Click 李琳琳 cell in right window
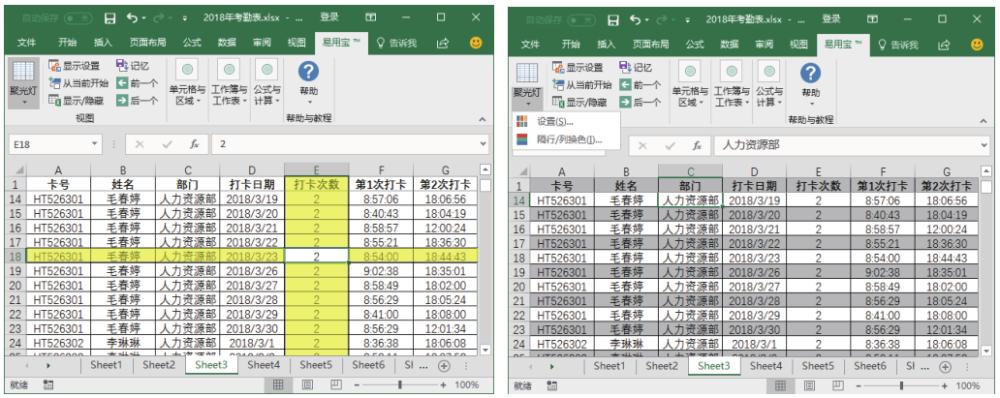 click(x=626, y=344)
